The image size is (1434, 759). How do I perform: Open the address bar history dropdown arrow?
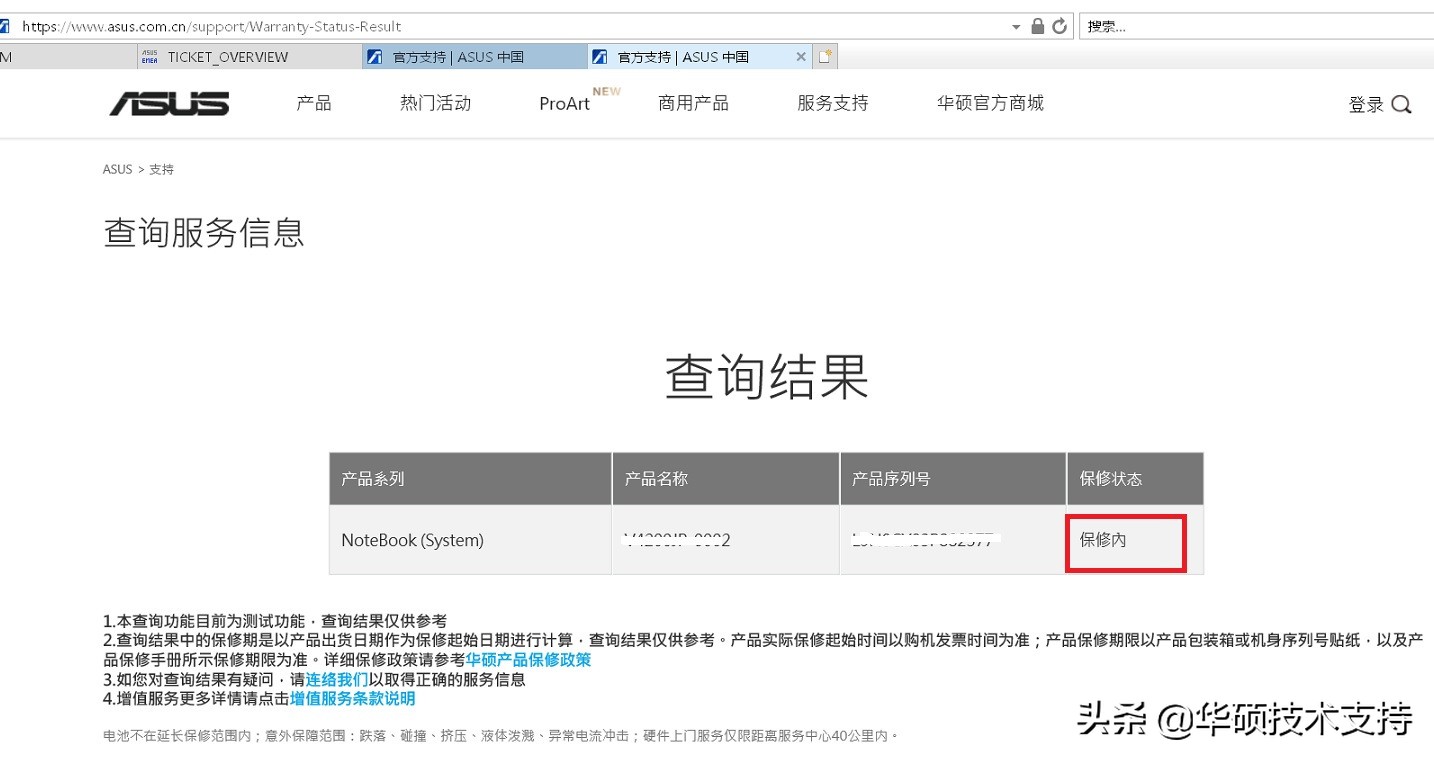1015,25
